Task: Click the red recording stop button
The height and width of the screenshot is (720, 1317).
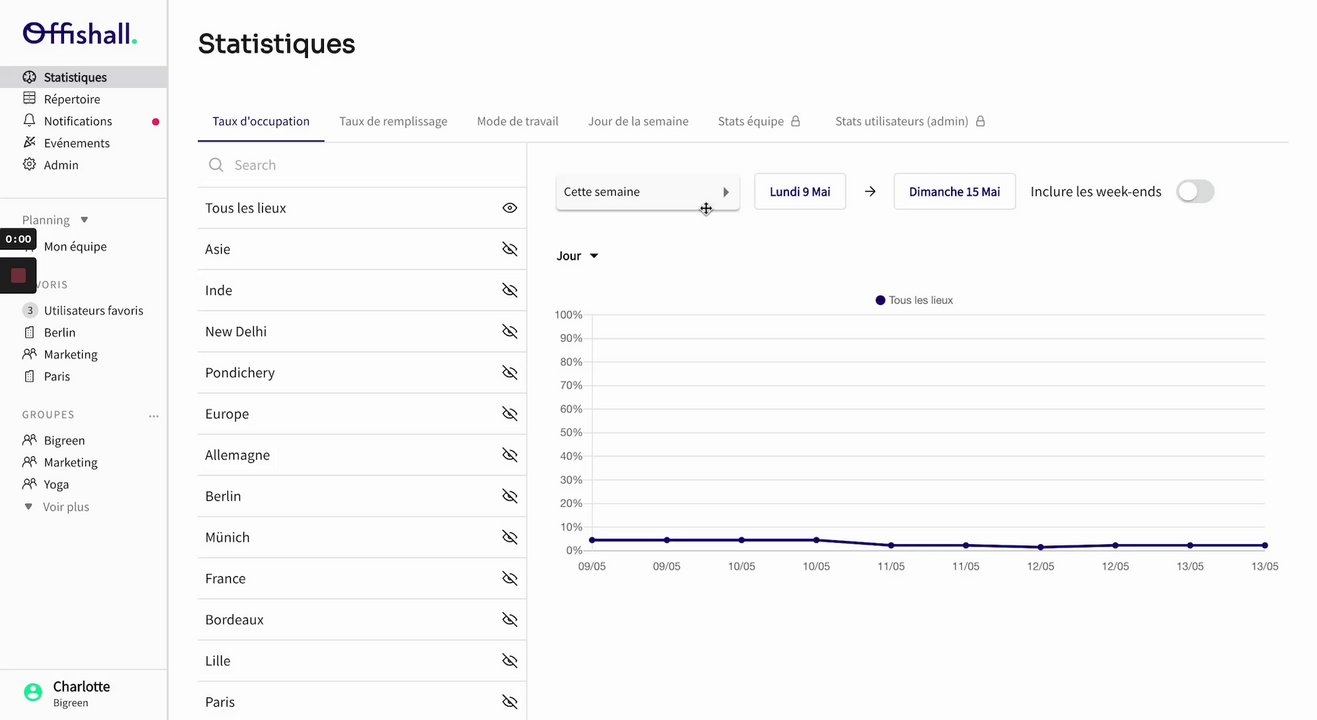Action: tap(18, 275)
